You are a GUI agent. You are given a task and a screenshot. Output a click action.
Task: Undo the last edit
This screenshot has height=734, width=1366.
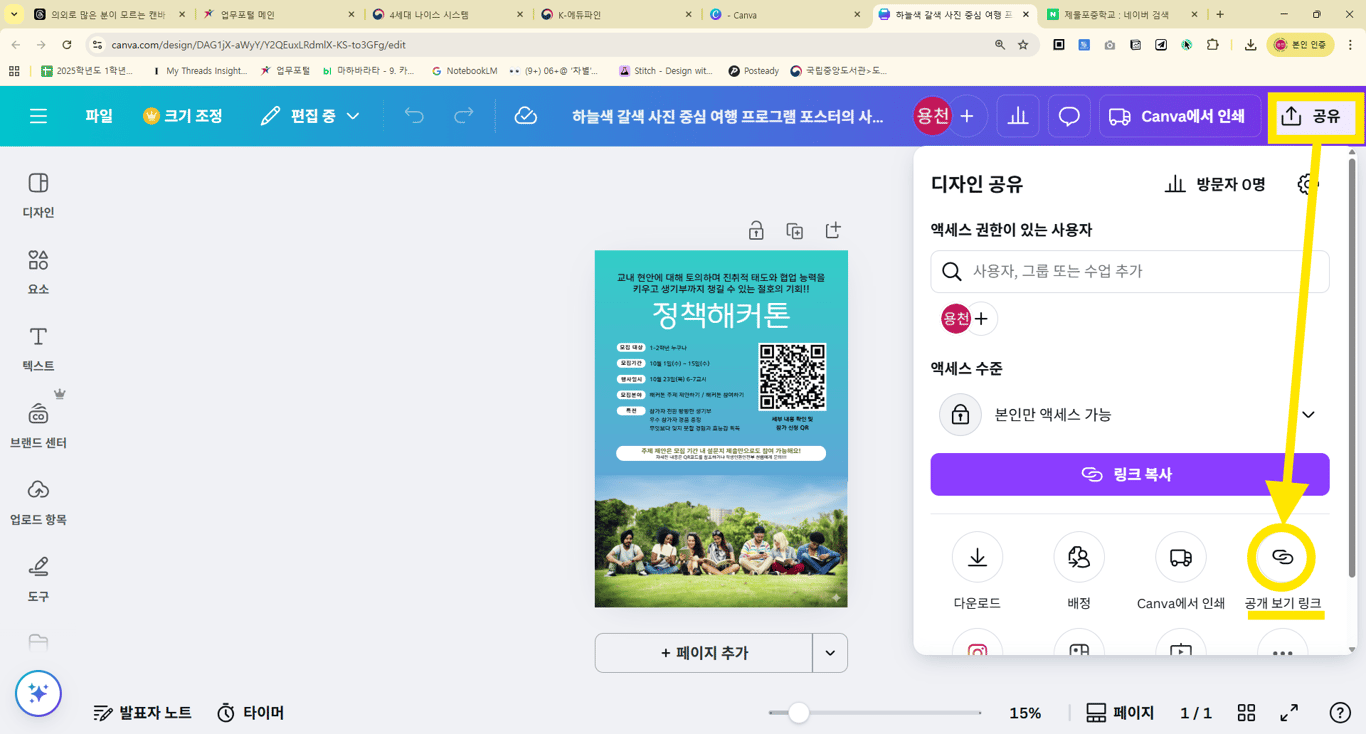414,116
